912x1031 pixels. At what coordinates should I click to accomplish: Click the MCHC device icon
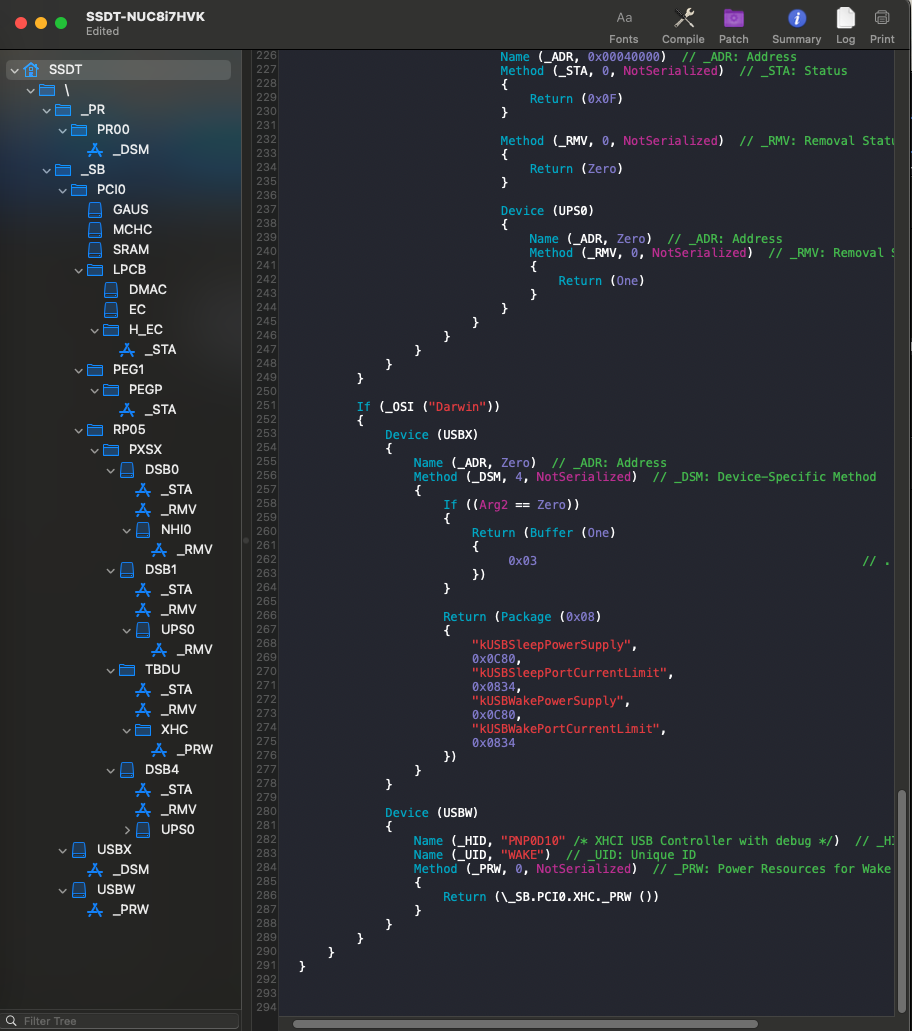95,229
